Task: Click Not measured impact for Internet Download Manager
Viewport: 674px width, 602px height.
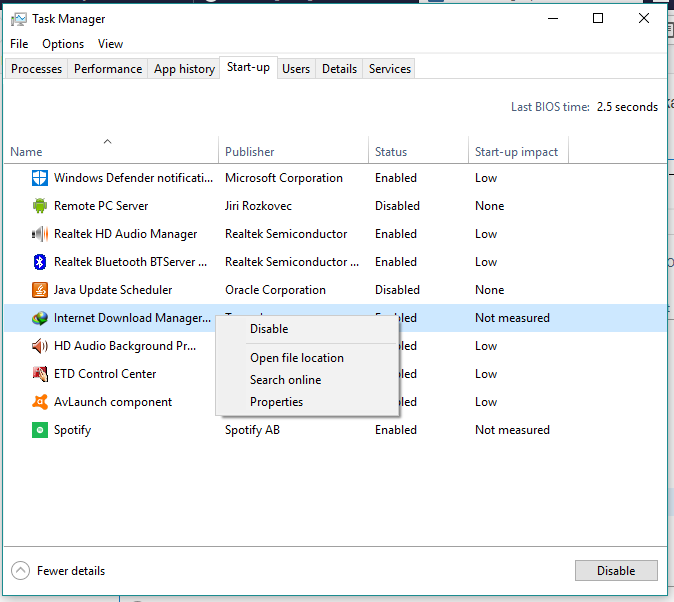Action: pyautogui.click(x=512, y=318)
